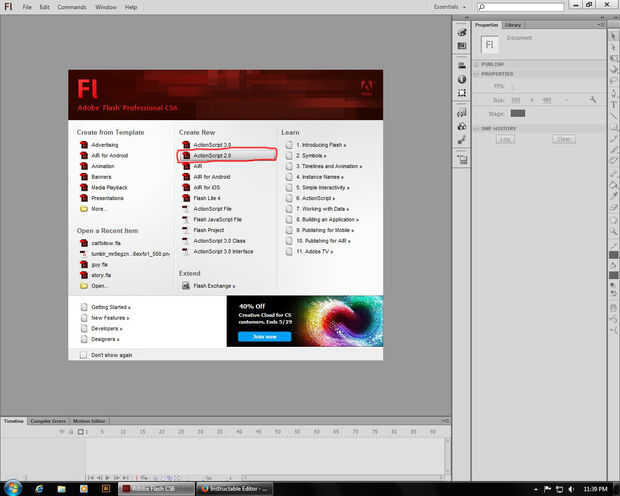The width and height of the screenshot is (620, 496).
Task: Open the Timelines and Animation lesson
Action: (x=324, y=166)
